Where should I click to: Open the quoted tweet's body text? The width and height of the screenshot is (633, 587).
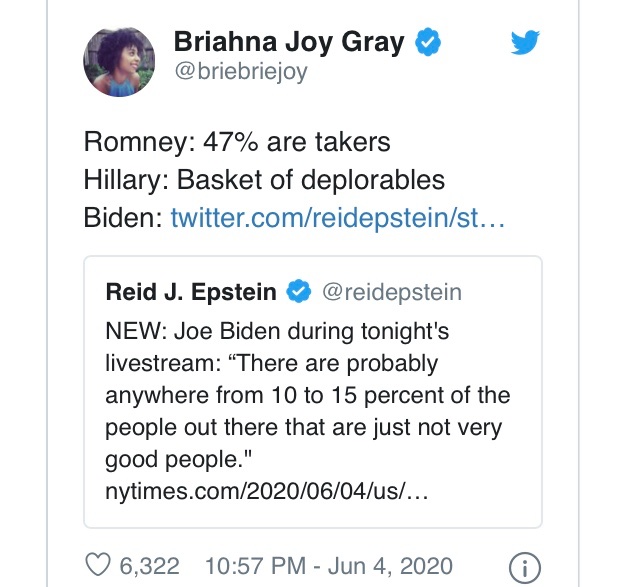(307, 394)
